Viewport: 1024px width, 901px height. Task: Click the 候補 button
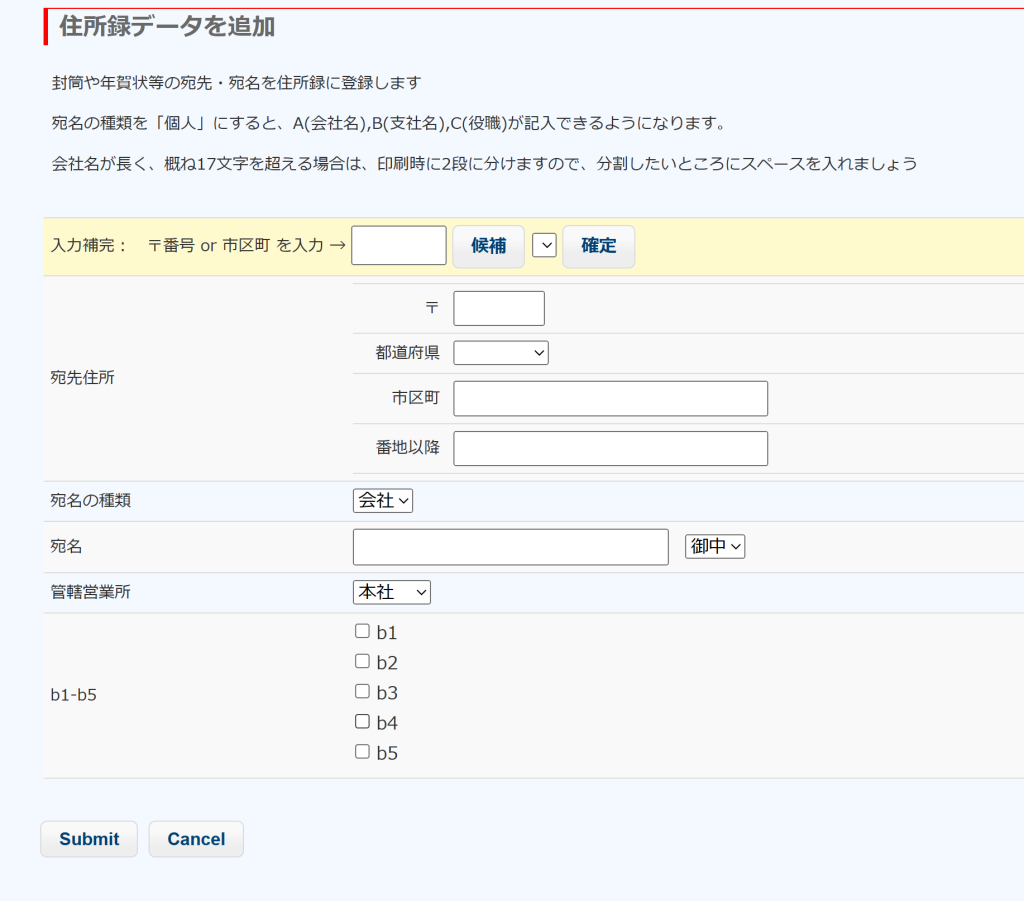488,246
